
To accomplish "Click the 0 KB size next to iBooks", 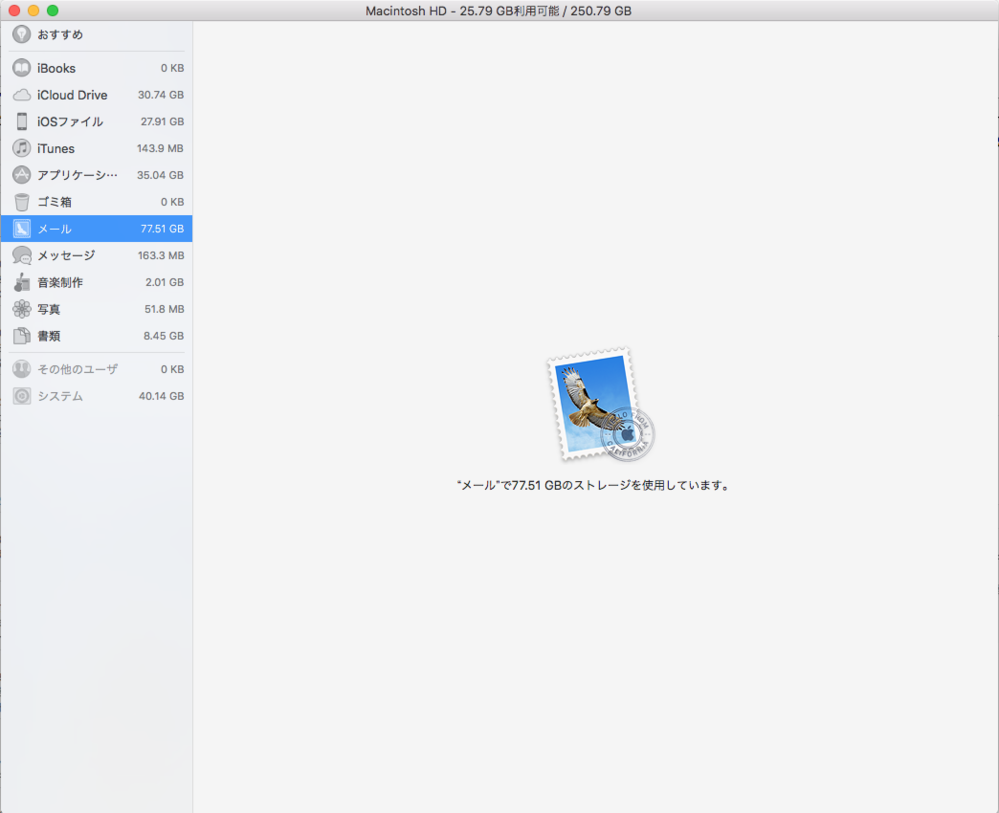I will [x=172, y=68].
